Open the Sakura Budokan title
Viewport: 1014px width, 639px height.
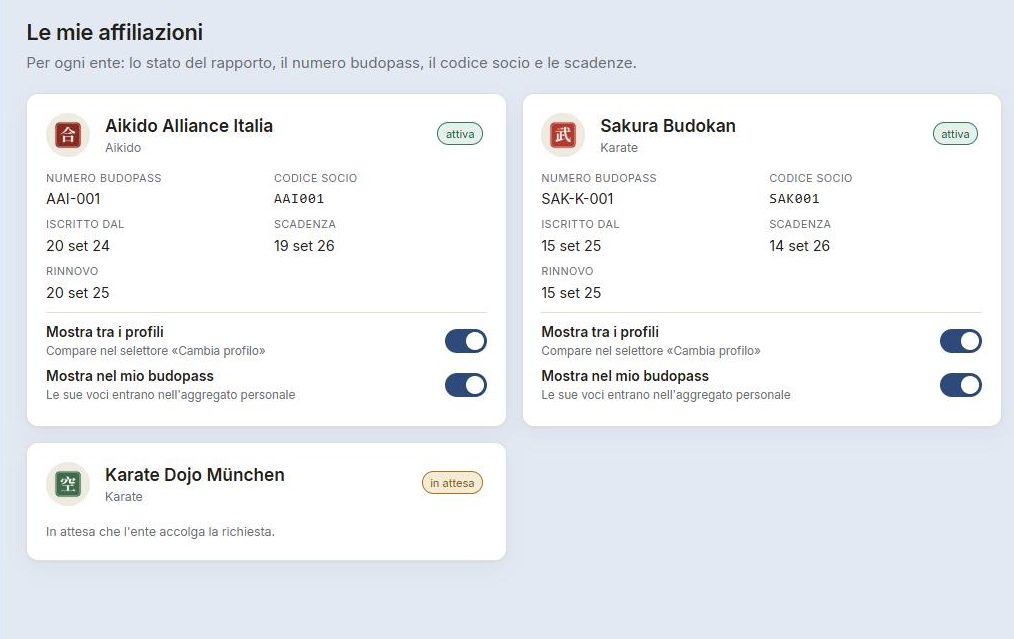click(x=668, y=125)
